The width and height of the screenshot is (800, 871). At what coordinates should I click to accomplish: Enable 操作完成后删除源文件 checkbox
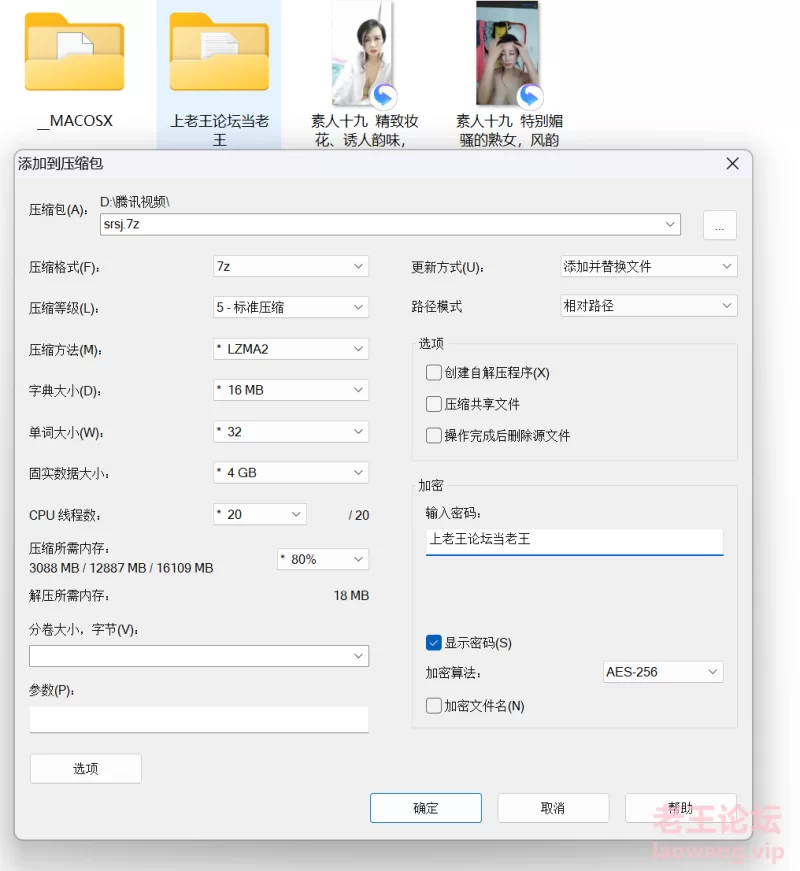tap(433, 436)
